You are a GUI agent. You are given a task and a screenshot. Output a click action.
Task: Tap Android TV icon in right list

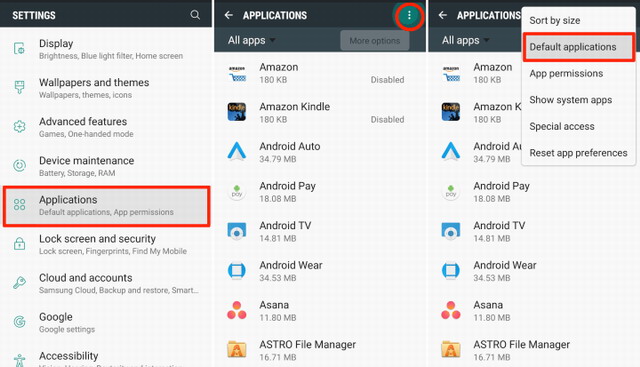451,231
